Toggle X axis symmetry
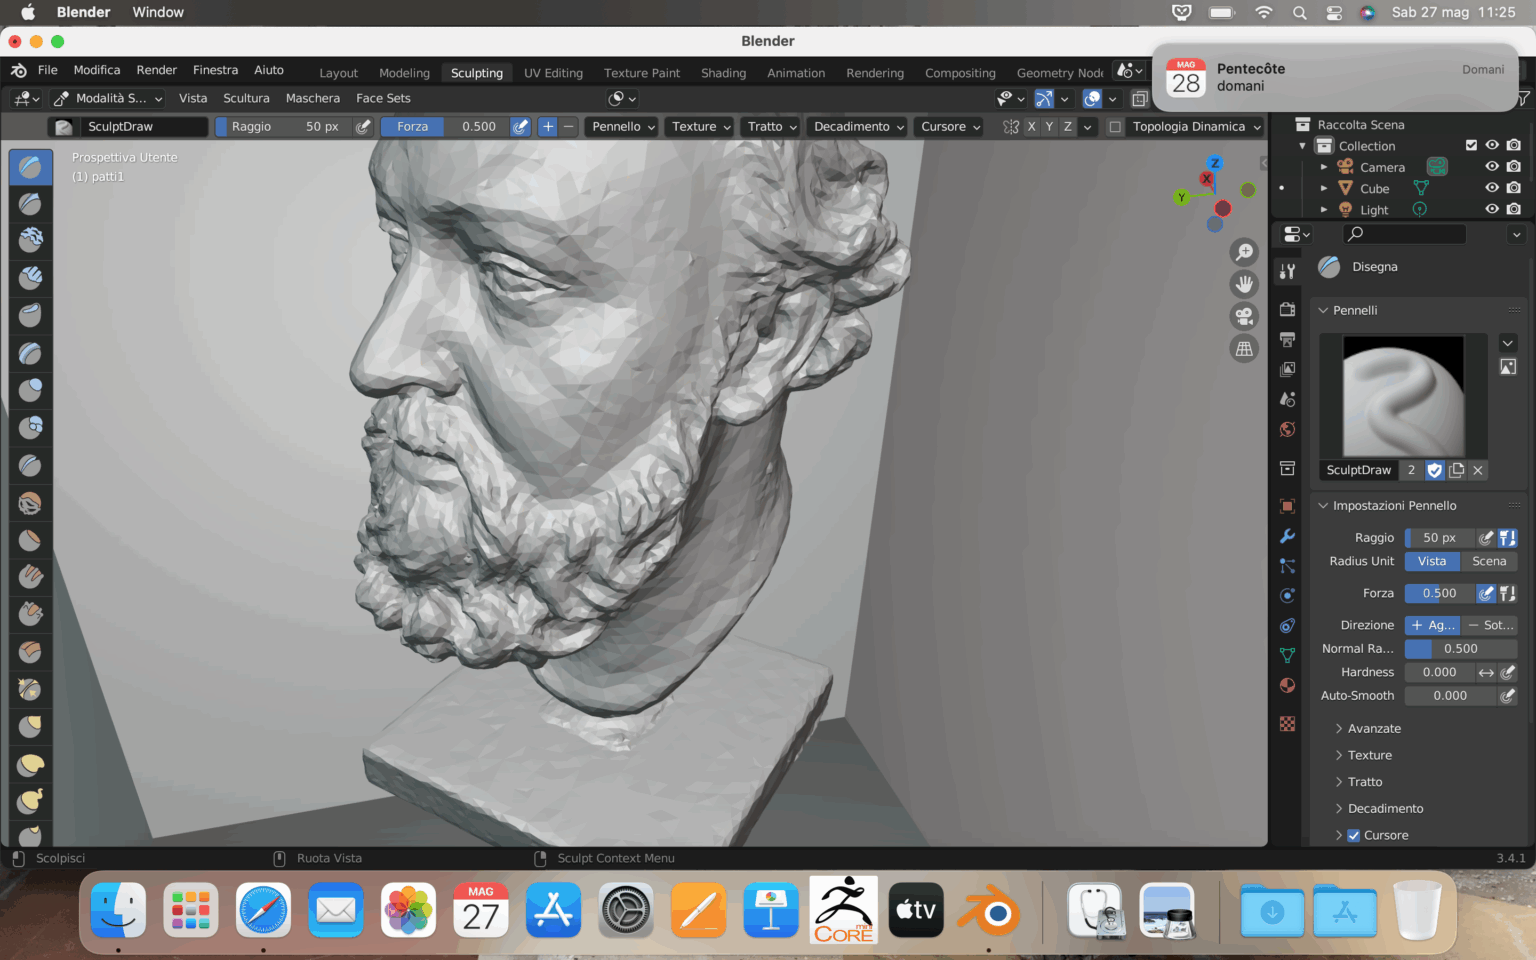 [1031, 127]
